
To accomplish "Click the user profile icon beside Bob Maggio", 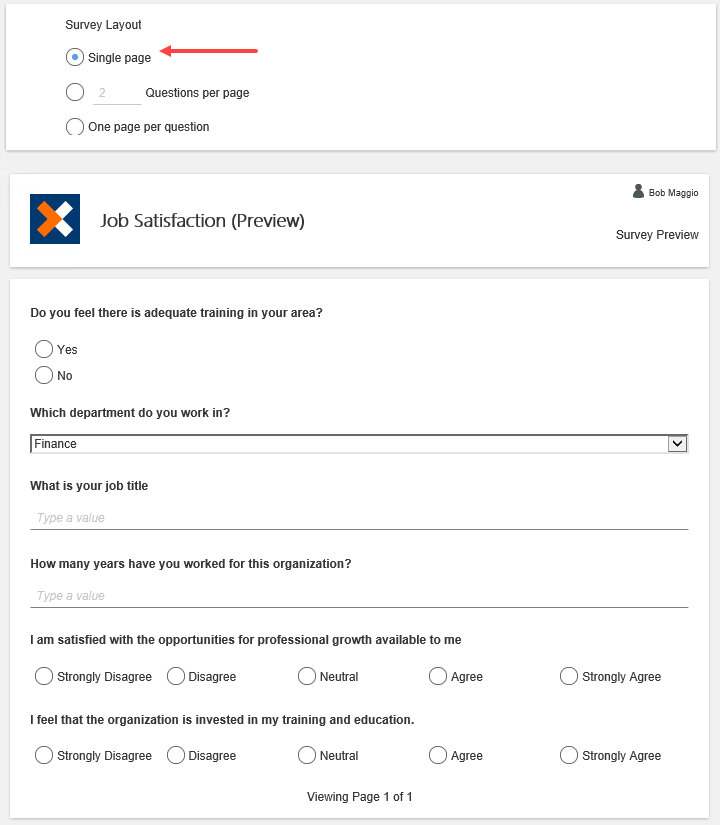I will [637, 192].
